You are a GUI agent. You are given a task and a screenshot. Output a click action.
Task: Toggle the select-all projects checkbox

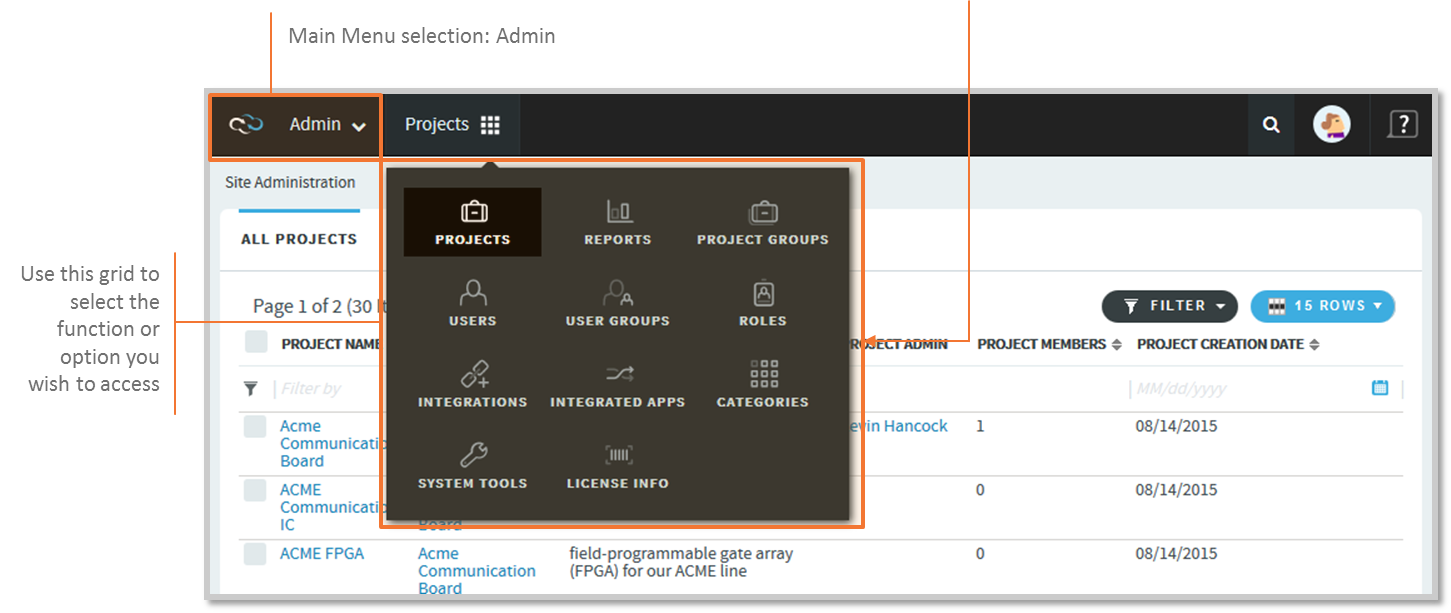point(256,342)
